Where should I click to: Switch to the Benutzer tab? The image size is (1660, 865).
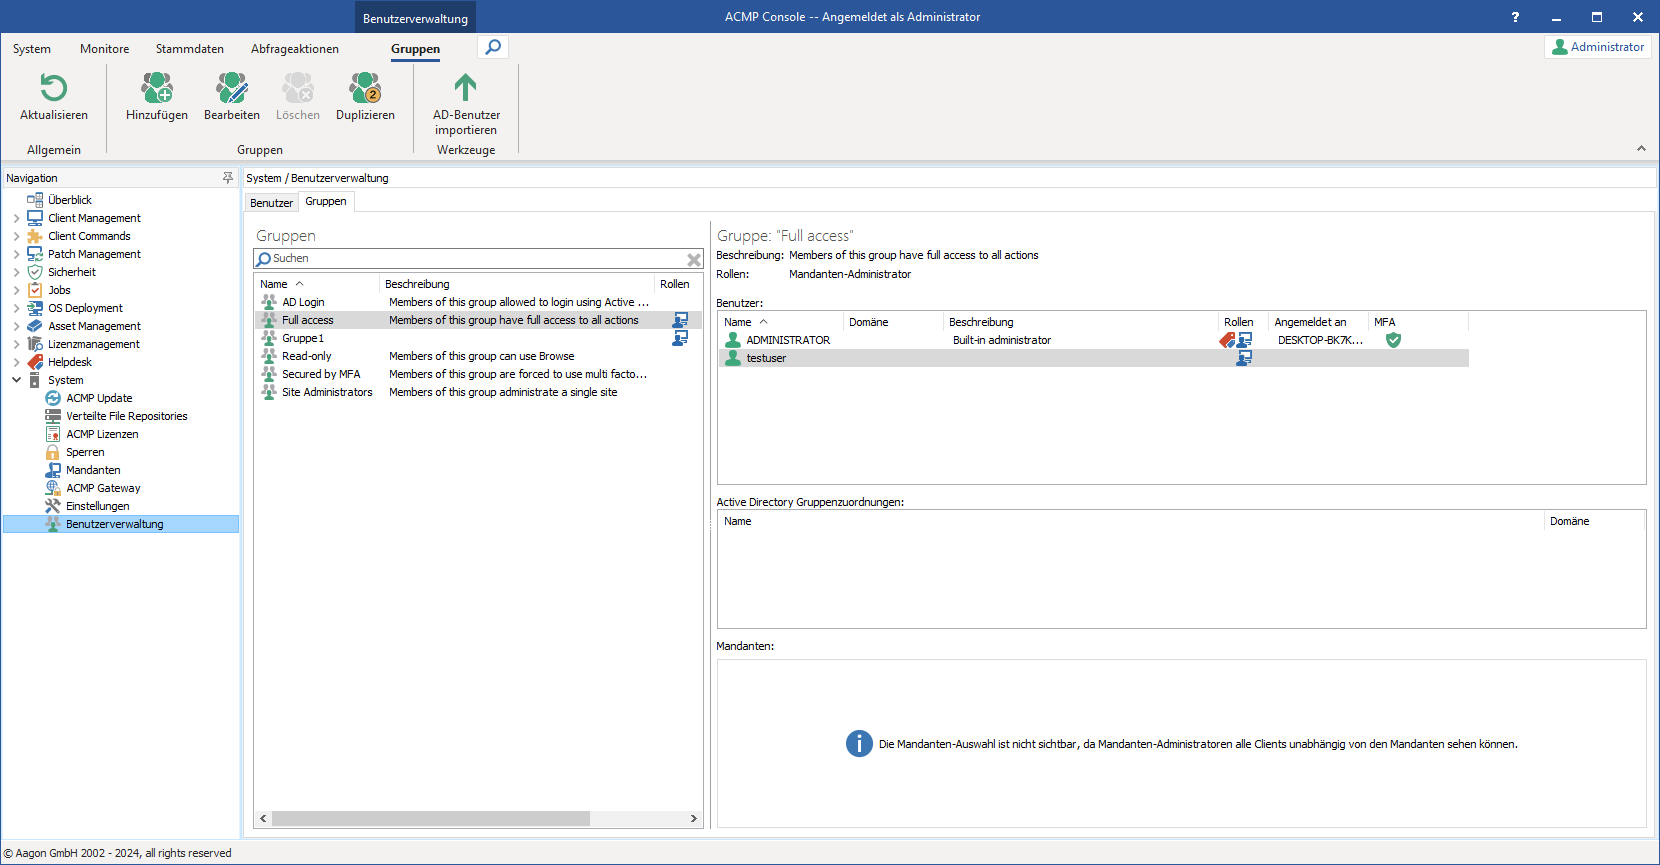pyautogui.click(x=271, y=203)
